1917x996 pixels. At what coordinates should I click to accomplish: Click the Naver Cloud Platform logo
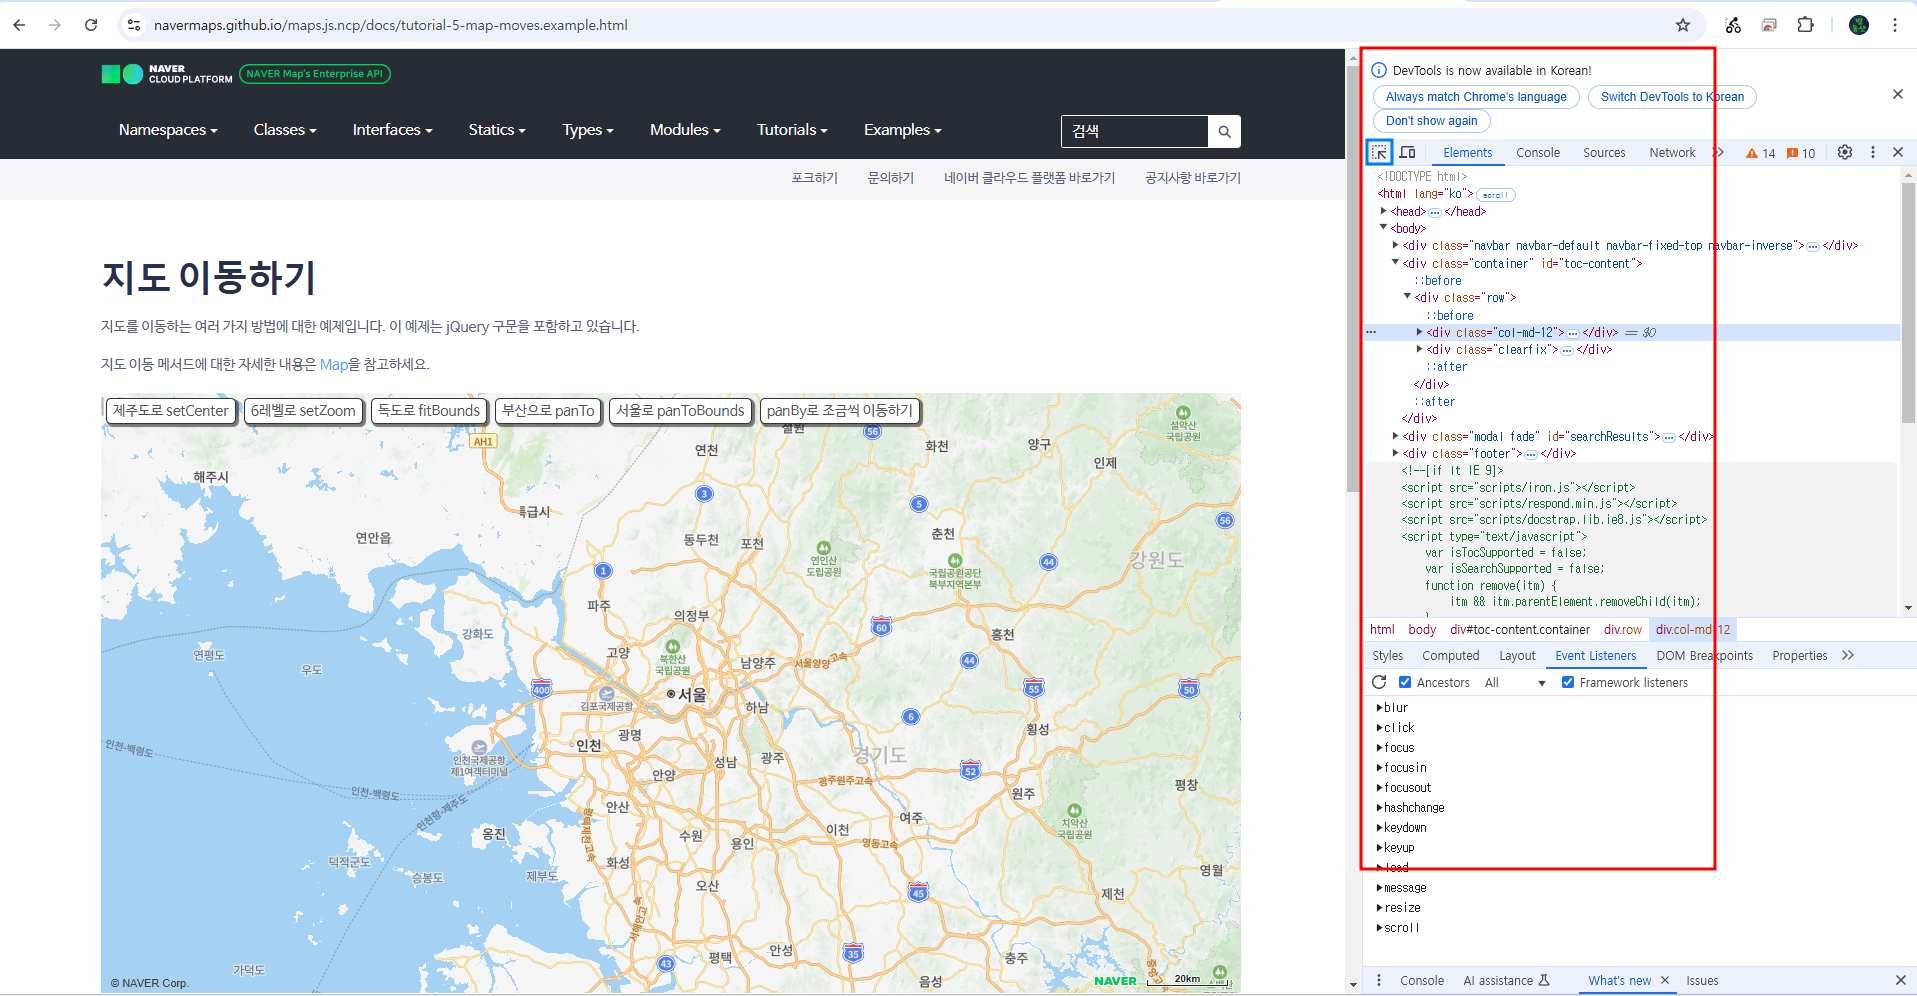[167, 74]
